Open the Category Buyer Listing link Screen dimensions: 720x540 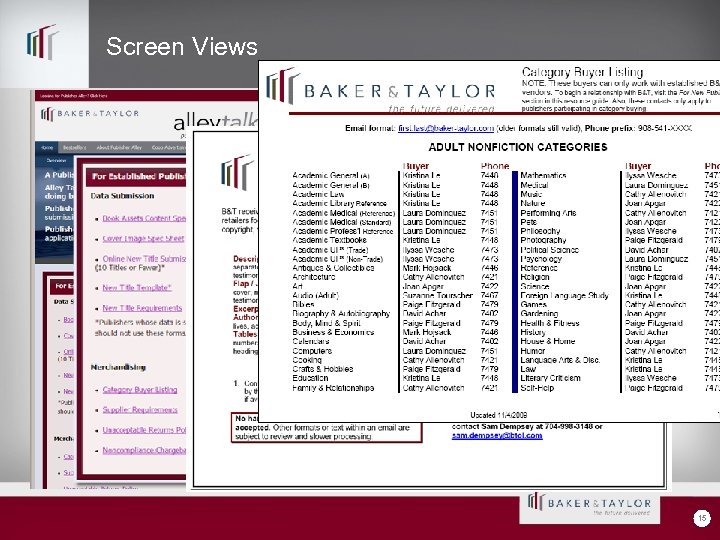[140, 389]
